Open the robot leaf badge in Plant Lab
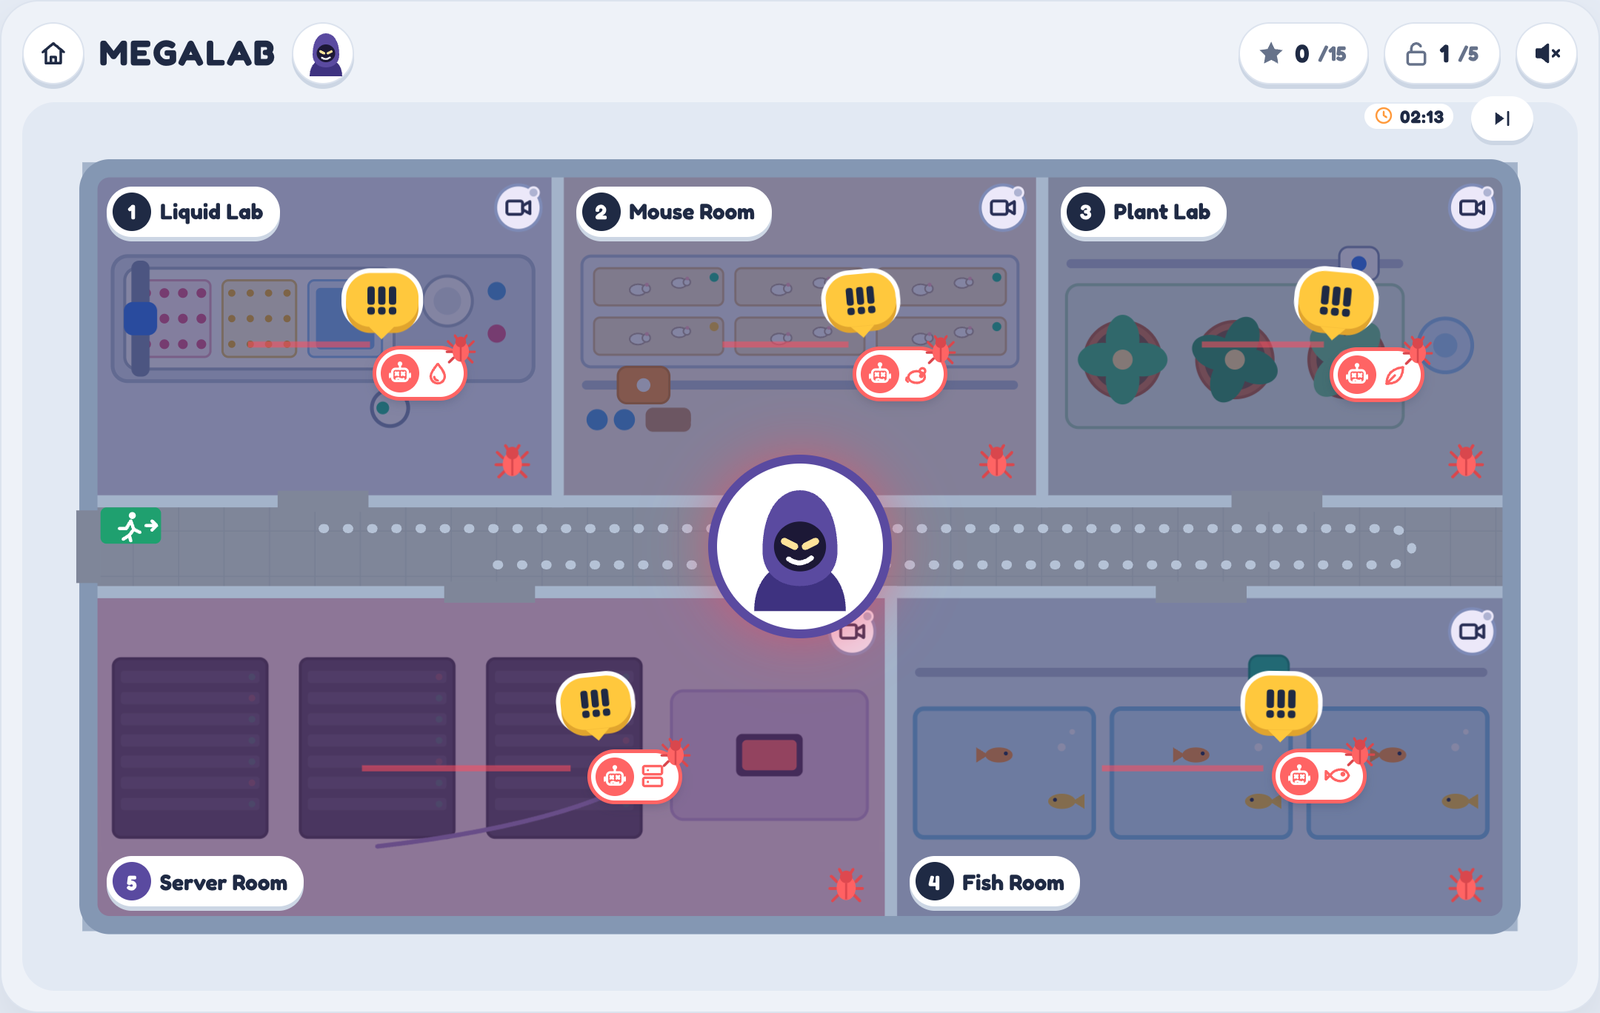 (x=1377, y=375)
